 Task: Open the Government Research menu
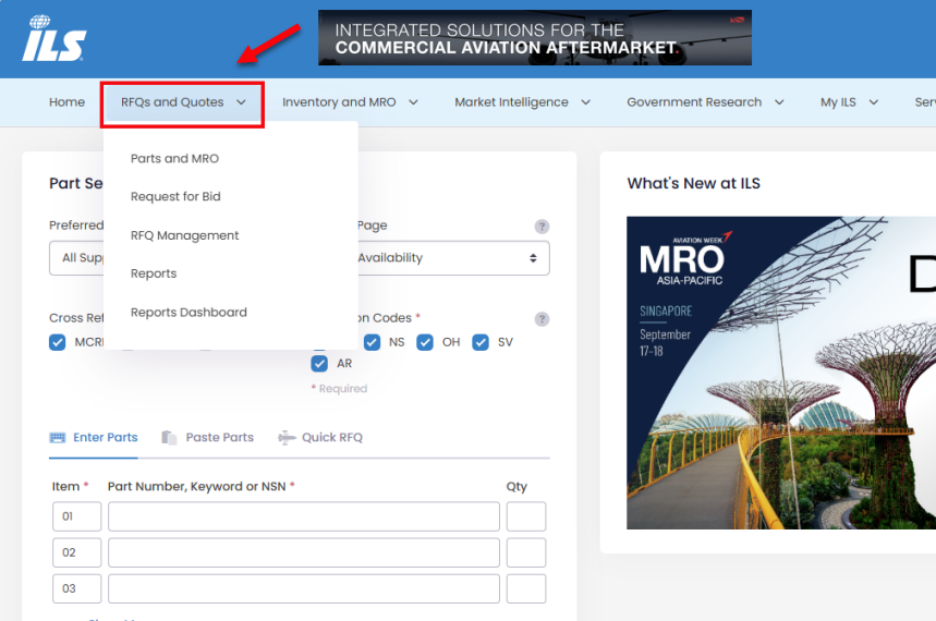pyautogui.click(x=694, y=101)
